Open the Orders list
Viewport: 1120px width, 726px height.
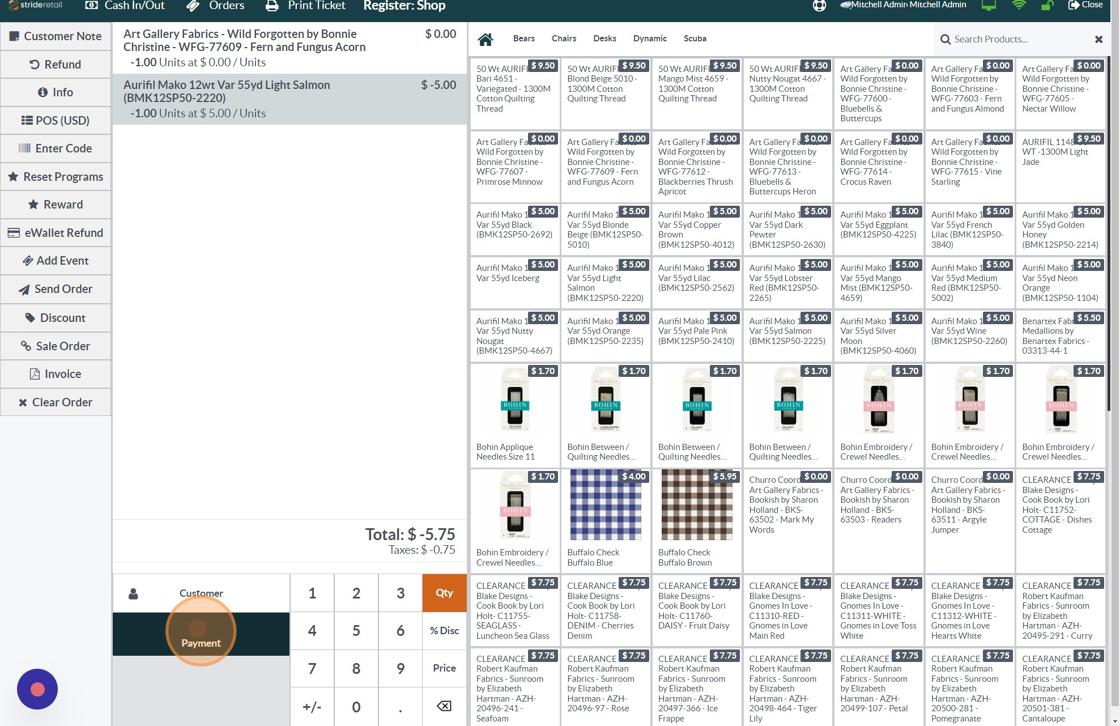(x=215, y=6)
